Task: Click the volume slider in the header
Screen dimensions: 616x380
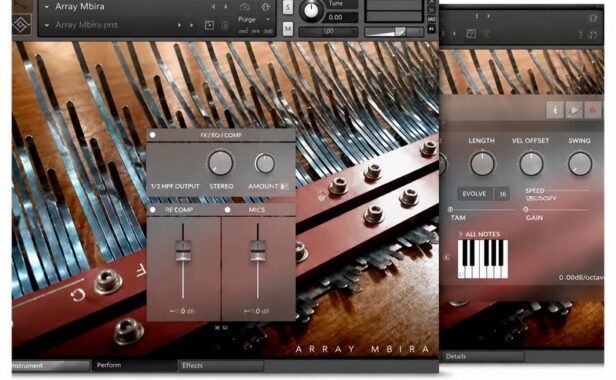Action: click(x=394, y=32)
